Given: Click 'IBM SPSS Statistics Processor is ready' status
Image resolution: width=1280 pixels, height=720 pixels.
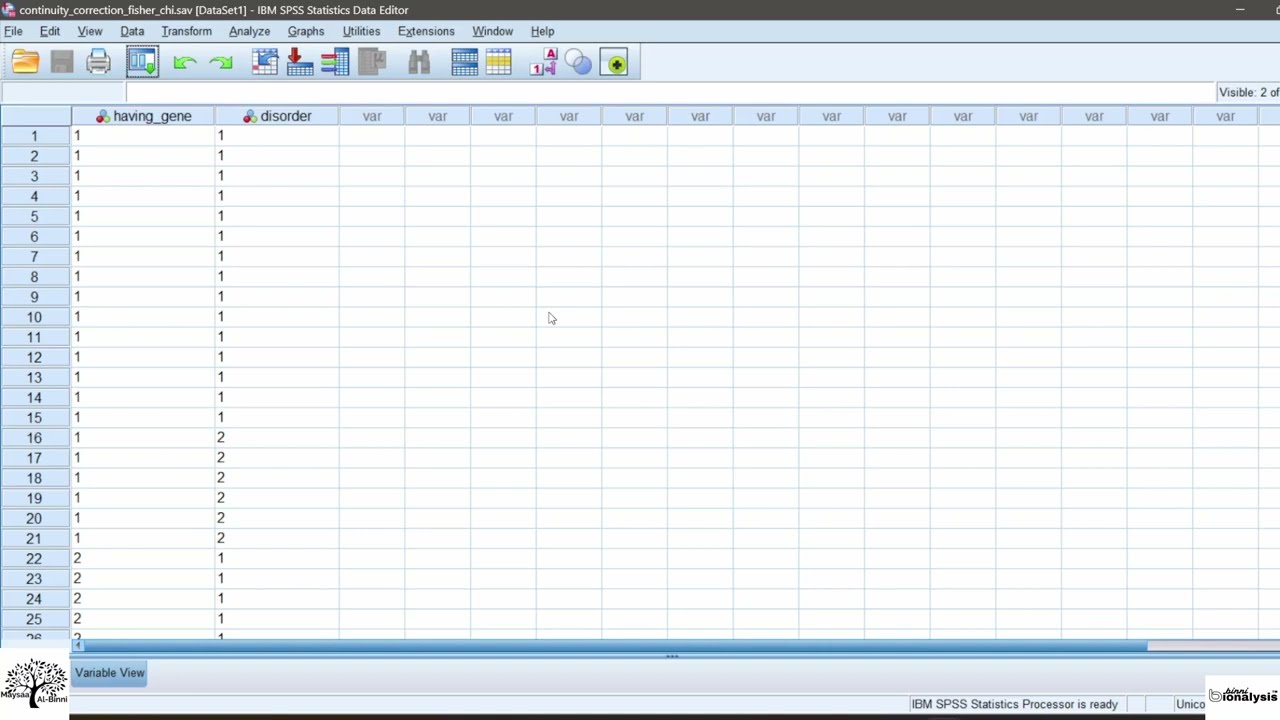Looking at the screenshot, I should [1014, 704].
